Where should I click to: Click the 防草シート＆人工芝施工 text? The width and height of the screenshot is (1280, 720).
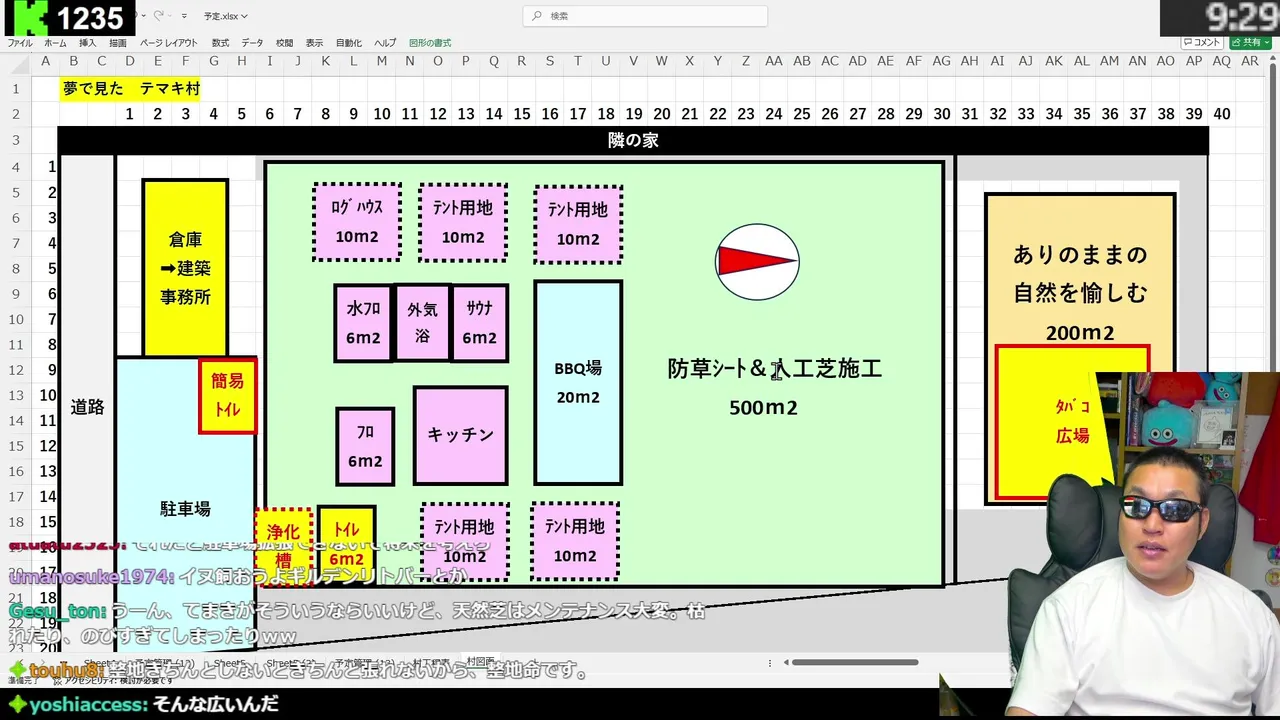coord(775,369)
